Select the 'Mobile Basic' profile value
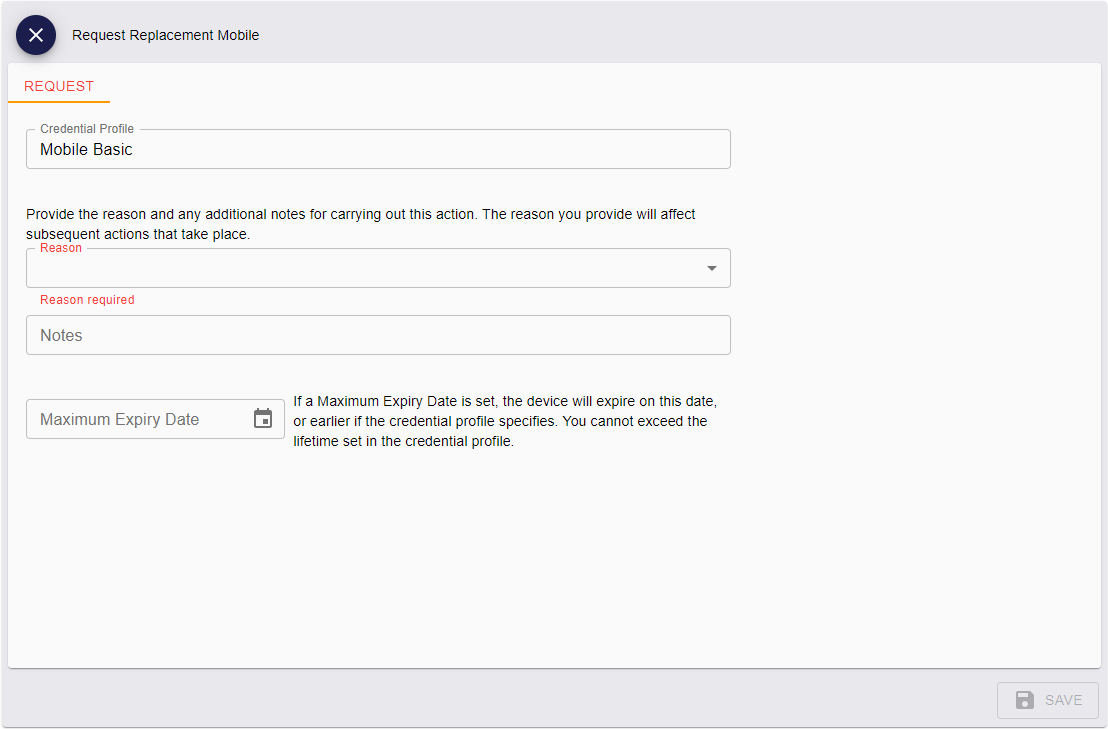The width and height of the screenshot is (1108, 729). 86,150
